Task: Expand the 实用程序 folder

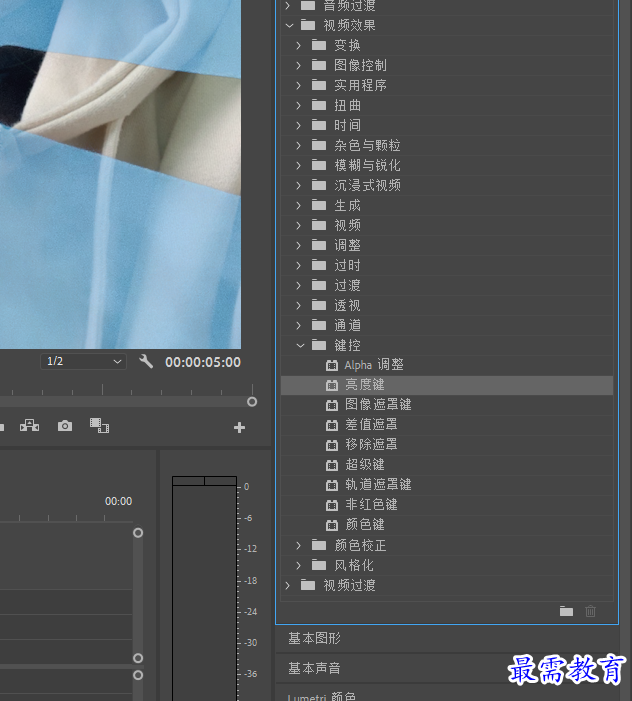Action: (x=299, y=85)
